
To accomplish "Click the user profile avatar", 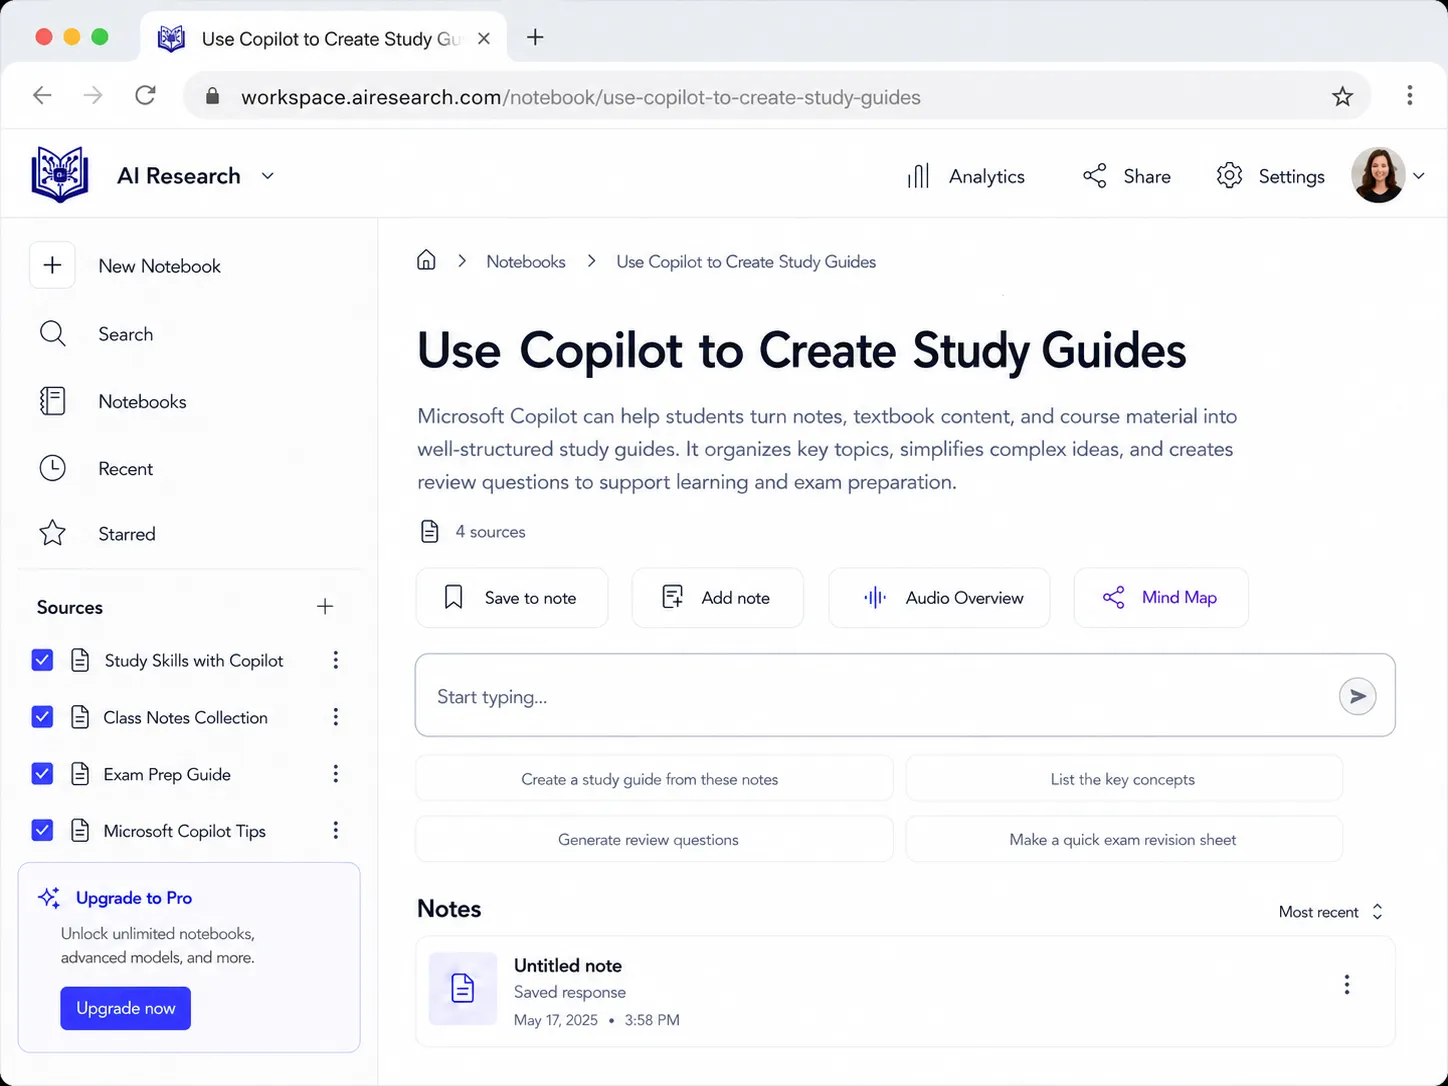I will (x=1378, y=175).
